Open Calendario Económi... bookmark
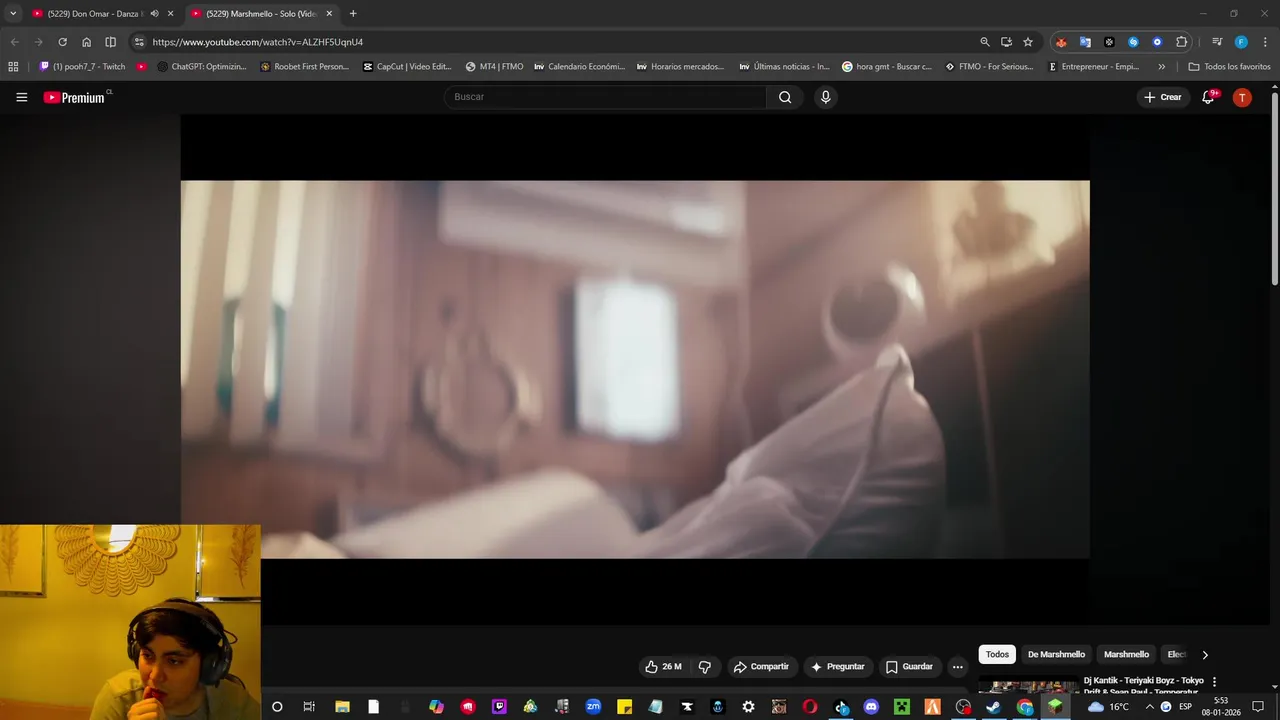This screenshot has width=1280, height=720. (580, 67)
